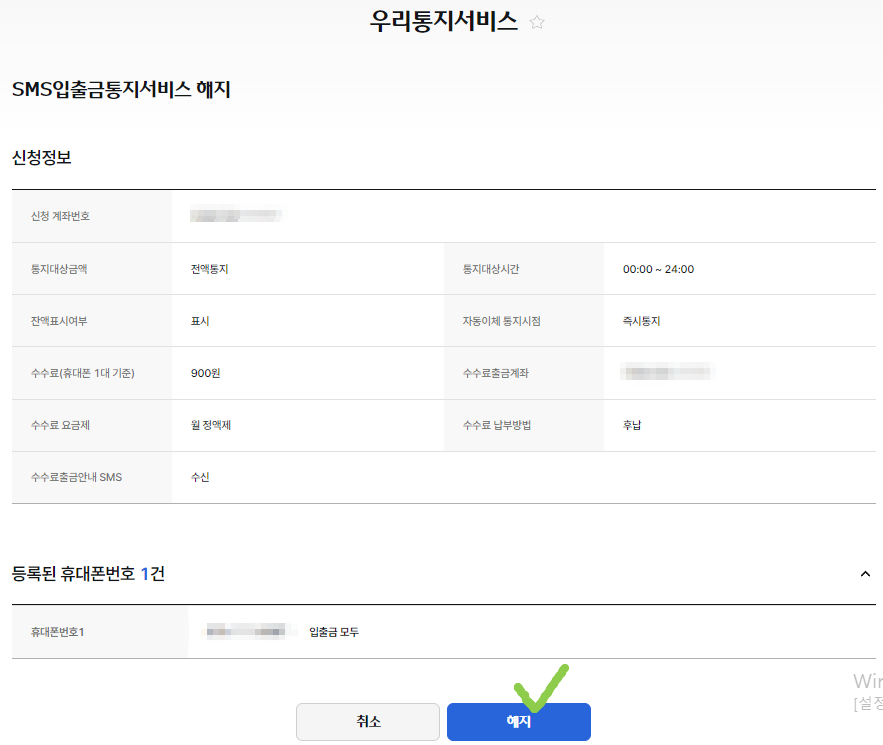The height and width of the screenshot is (745, 883).
Task: Click the 신청정보 section heading
Action: 42,157
